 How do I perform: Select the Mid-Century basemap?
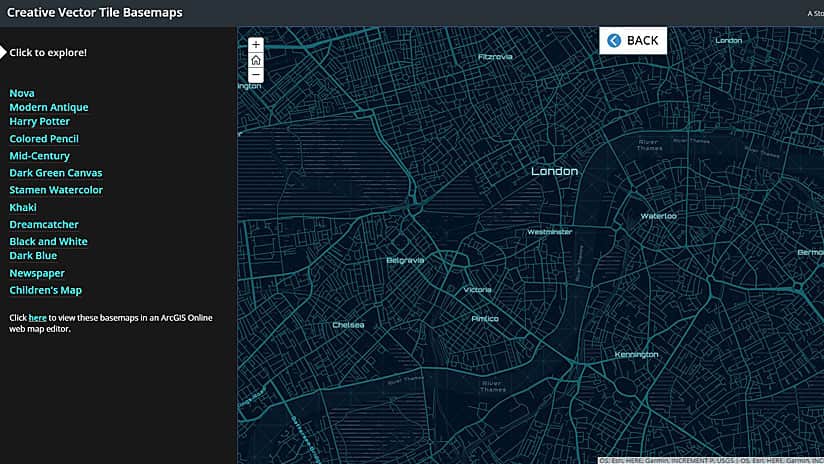[x=40, y=156]
